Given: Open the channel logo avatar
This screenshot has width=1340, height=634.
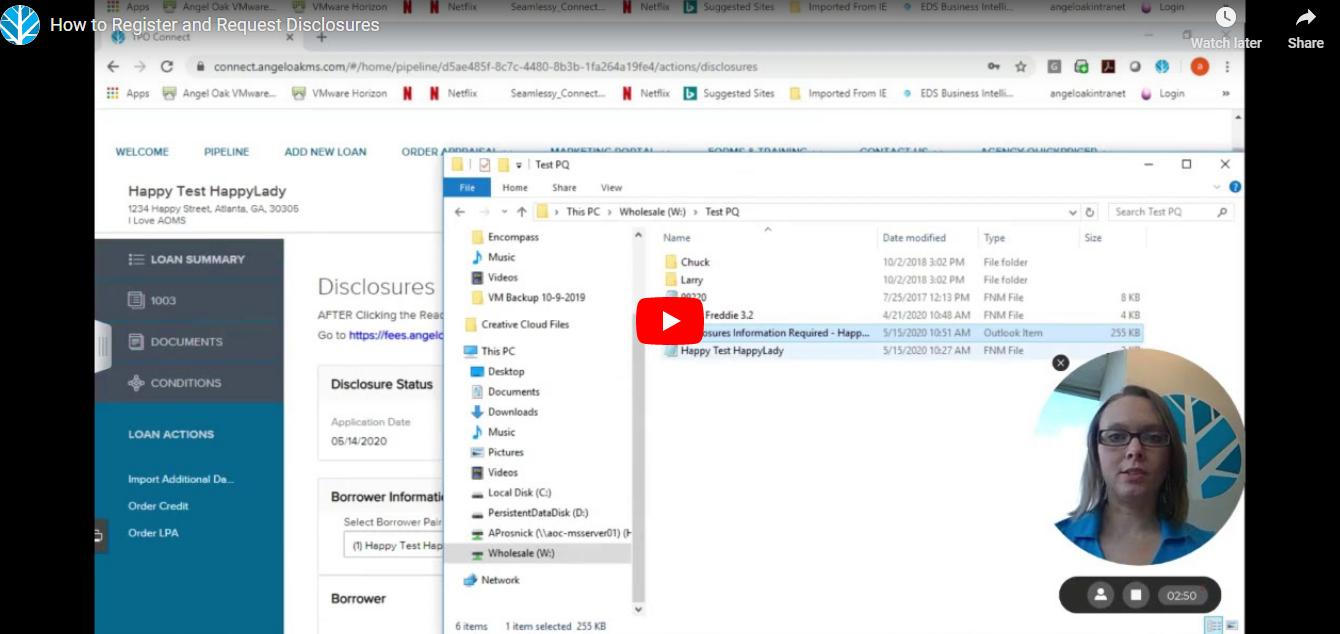Looking at the screenshot, I should coord(20,24).
